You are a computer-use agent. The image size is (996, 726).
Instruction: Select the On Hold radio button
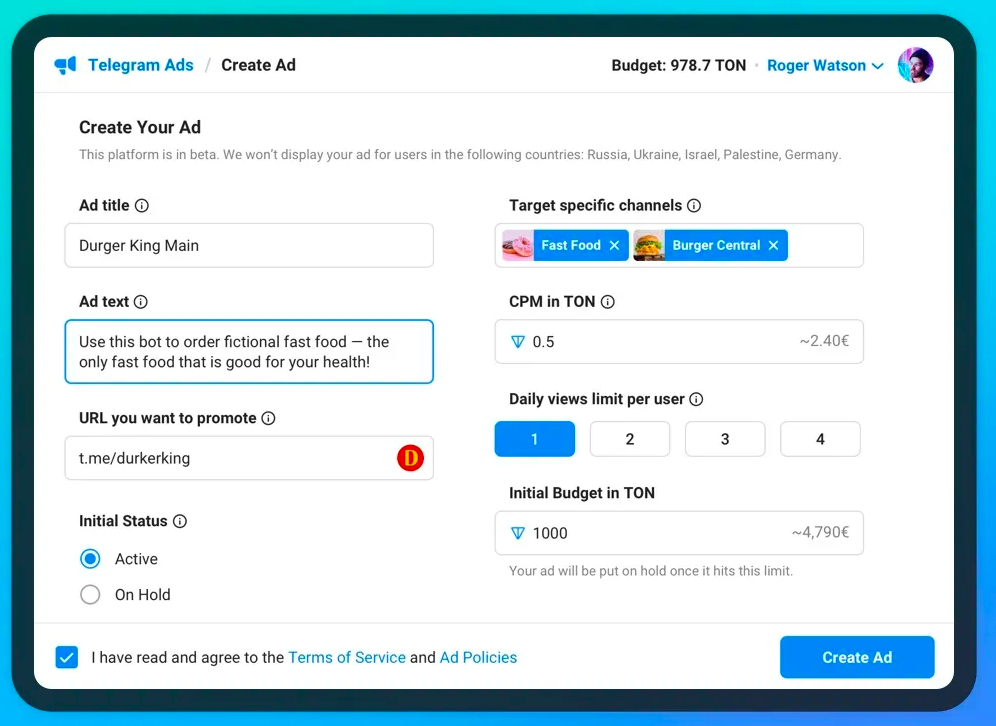90,595
